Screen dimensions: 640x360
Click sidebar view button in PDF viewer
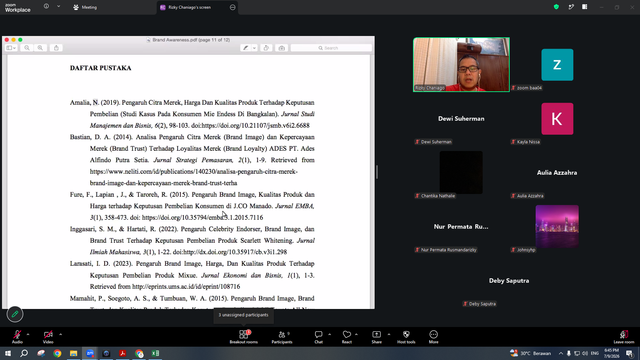[x=11, y=48]
